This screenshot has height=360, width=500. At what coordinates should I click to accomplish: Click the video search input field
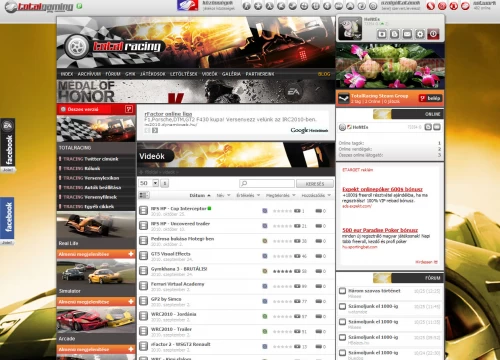[x=267, y=183]
